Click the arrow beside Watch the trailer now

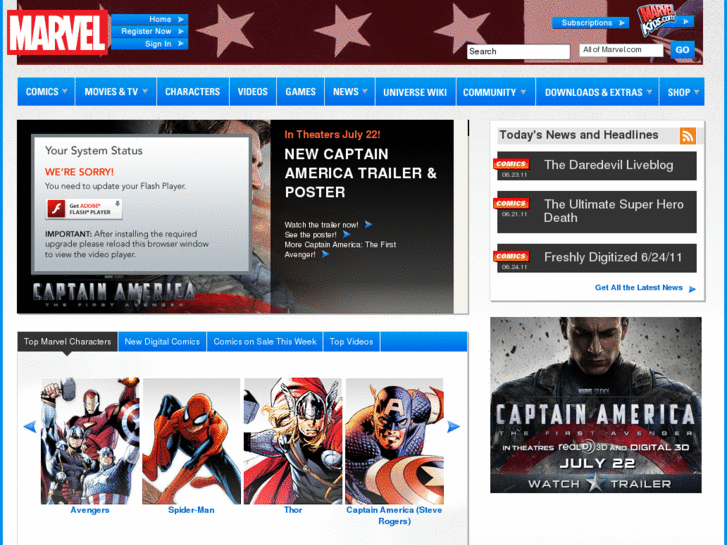point(368,224)
